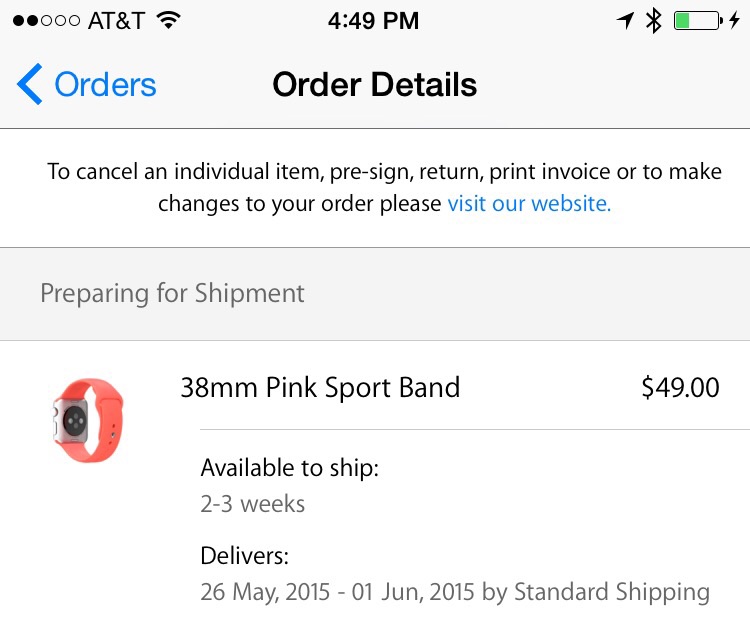750x638 pixels.
Task: Tap the Wi-Fi signal icon in status bar
Action: pyautogui.click(x=168, y=20)
